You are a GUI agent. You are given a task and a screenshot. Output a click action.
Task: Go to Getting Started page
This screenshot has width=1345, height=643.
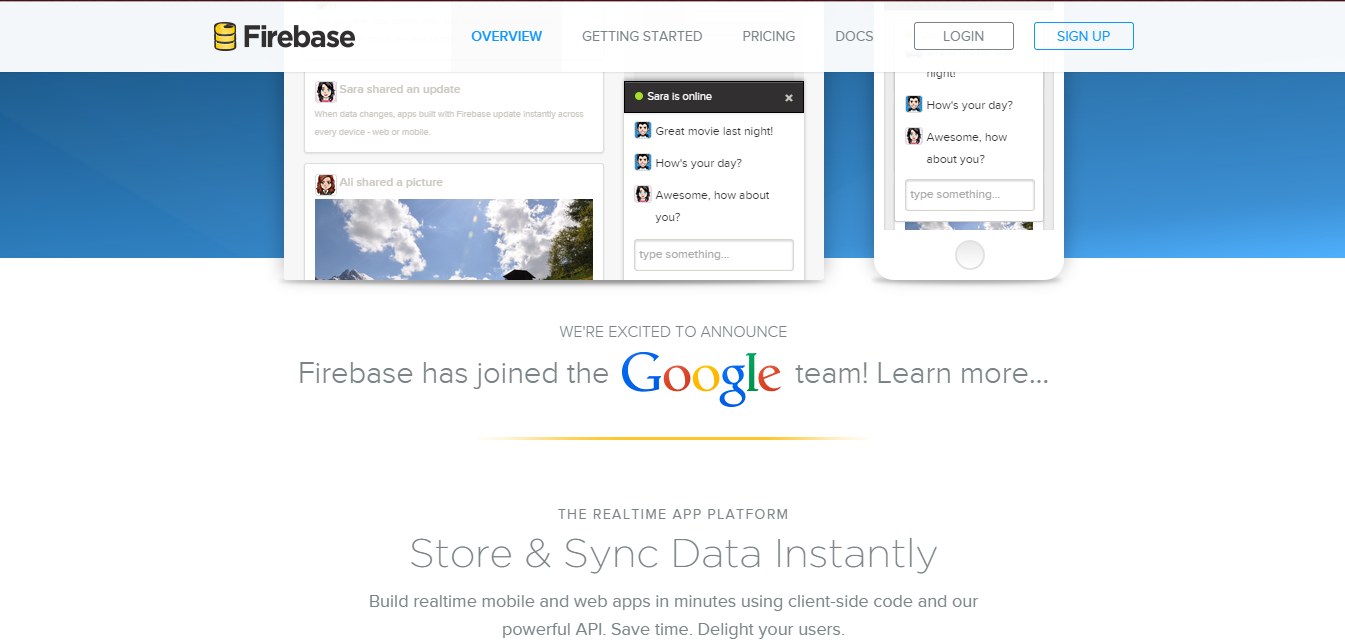tap(642, 36)
